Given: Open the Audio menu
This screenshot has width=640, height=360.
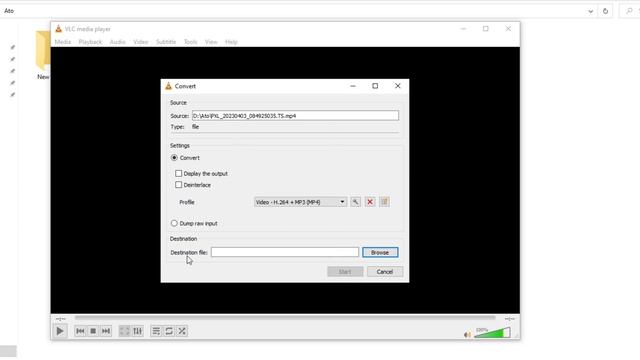Looking at the screenshot, I should tap(118, 42).
